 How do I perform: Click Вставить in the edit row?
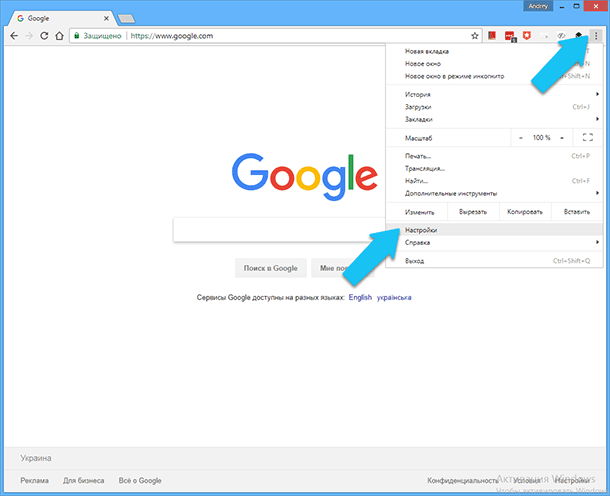[577, 212]
